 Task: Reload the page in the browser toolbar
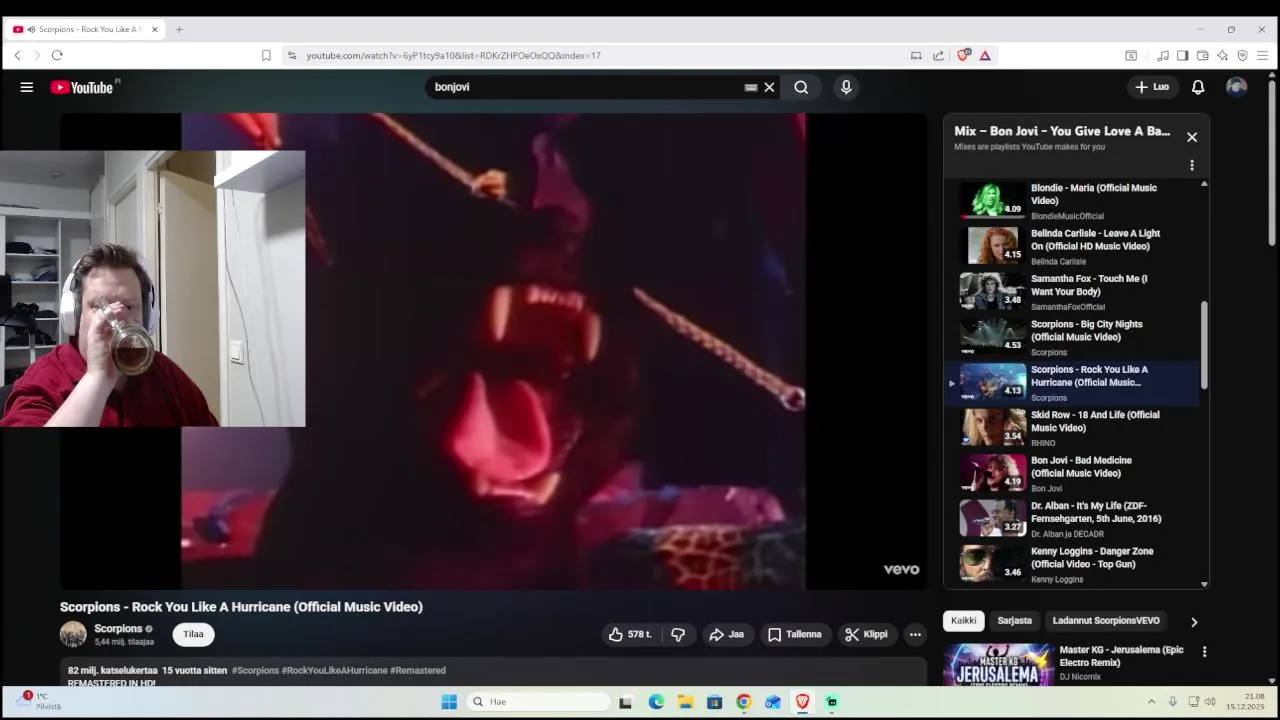click(57, 55)
